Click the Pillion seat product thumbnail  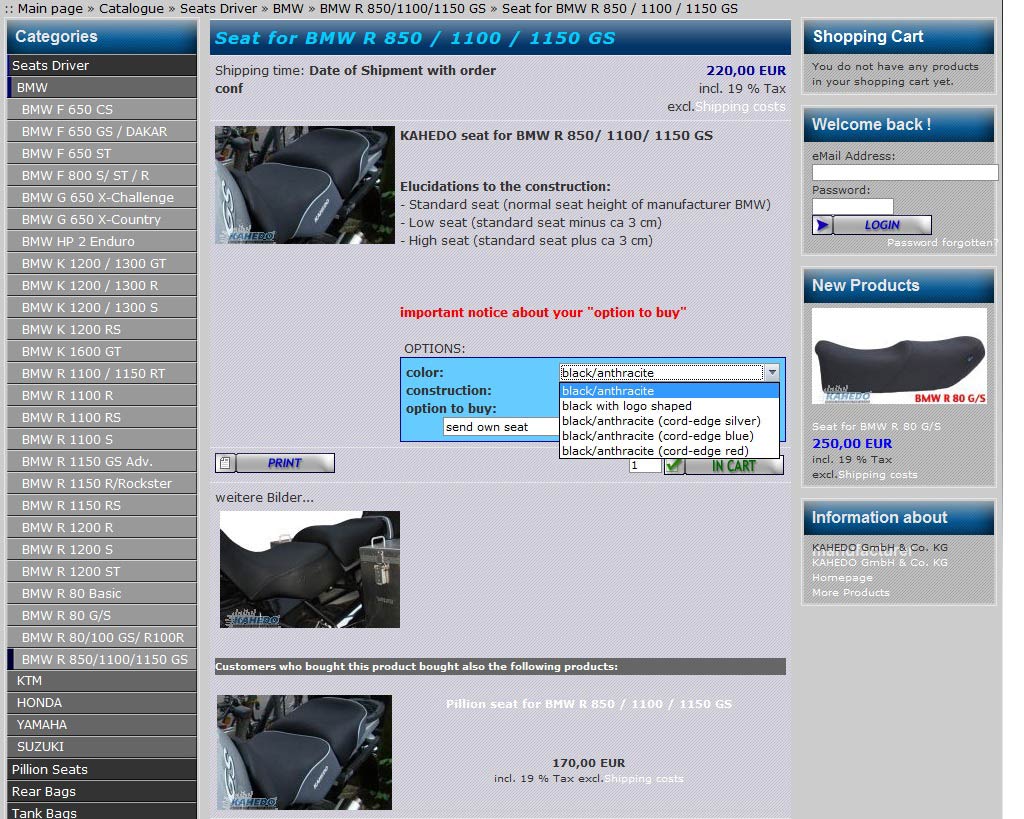point(304,752)
